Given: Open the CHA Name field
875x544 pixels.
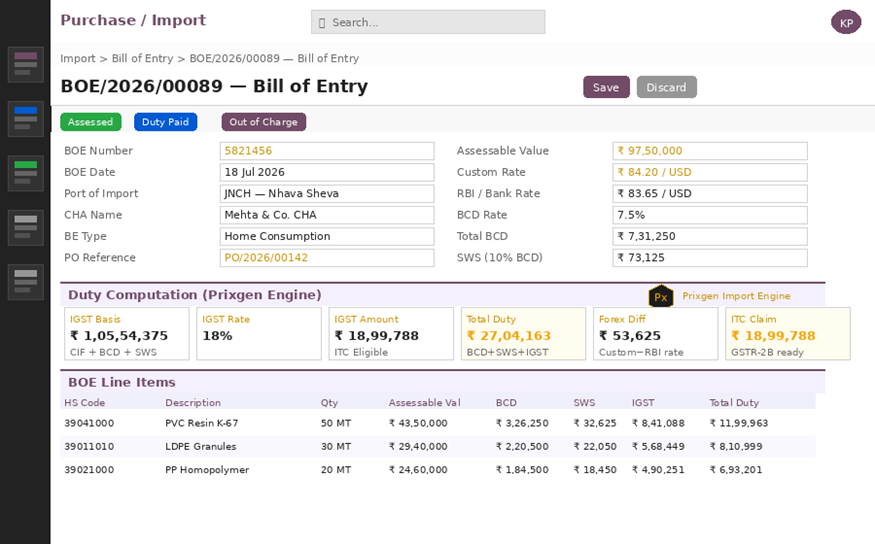Looking at the screenshot, I should [327, 215].
